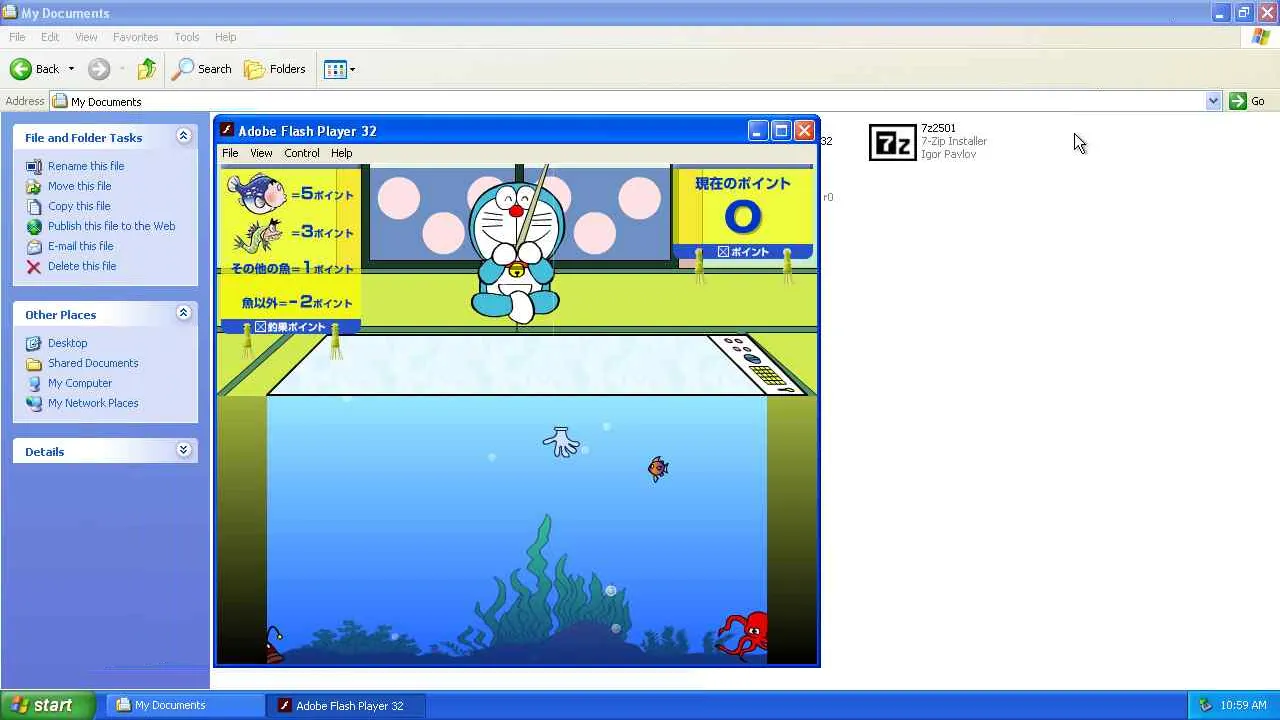Click the Flash Player title bar icon
Screen dimensions: 1280x720
227,130
